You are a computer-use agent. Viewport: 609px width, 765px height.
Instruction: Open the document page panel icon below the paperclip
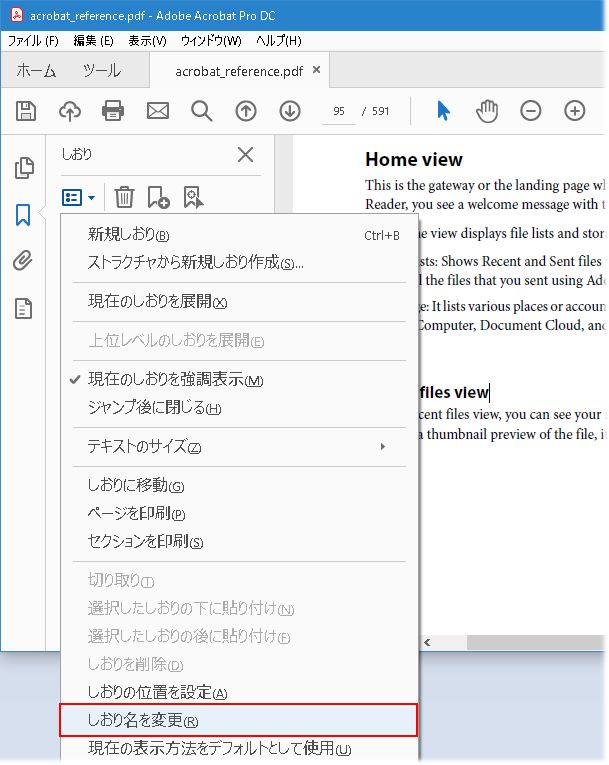point(23,308)
